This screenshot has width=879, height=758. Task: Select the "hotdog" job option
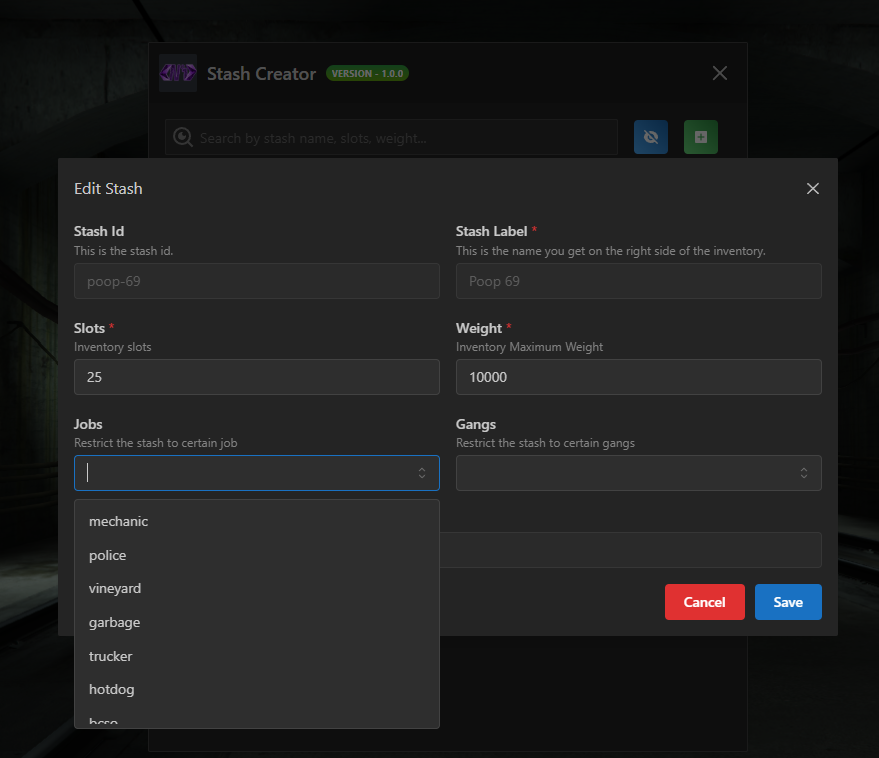[111, 689]
